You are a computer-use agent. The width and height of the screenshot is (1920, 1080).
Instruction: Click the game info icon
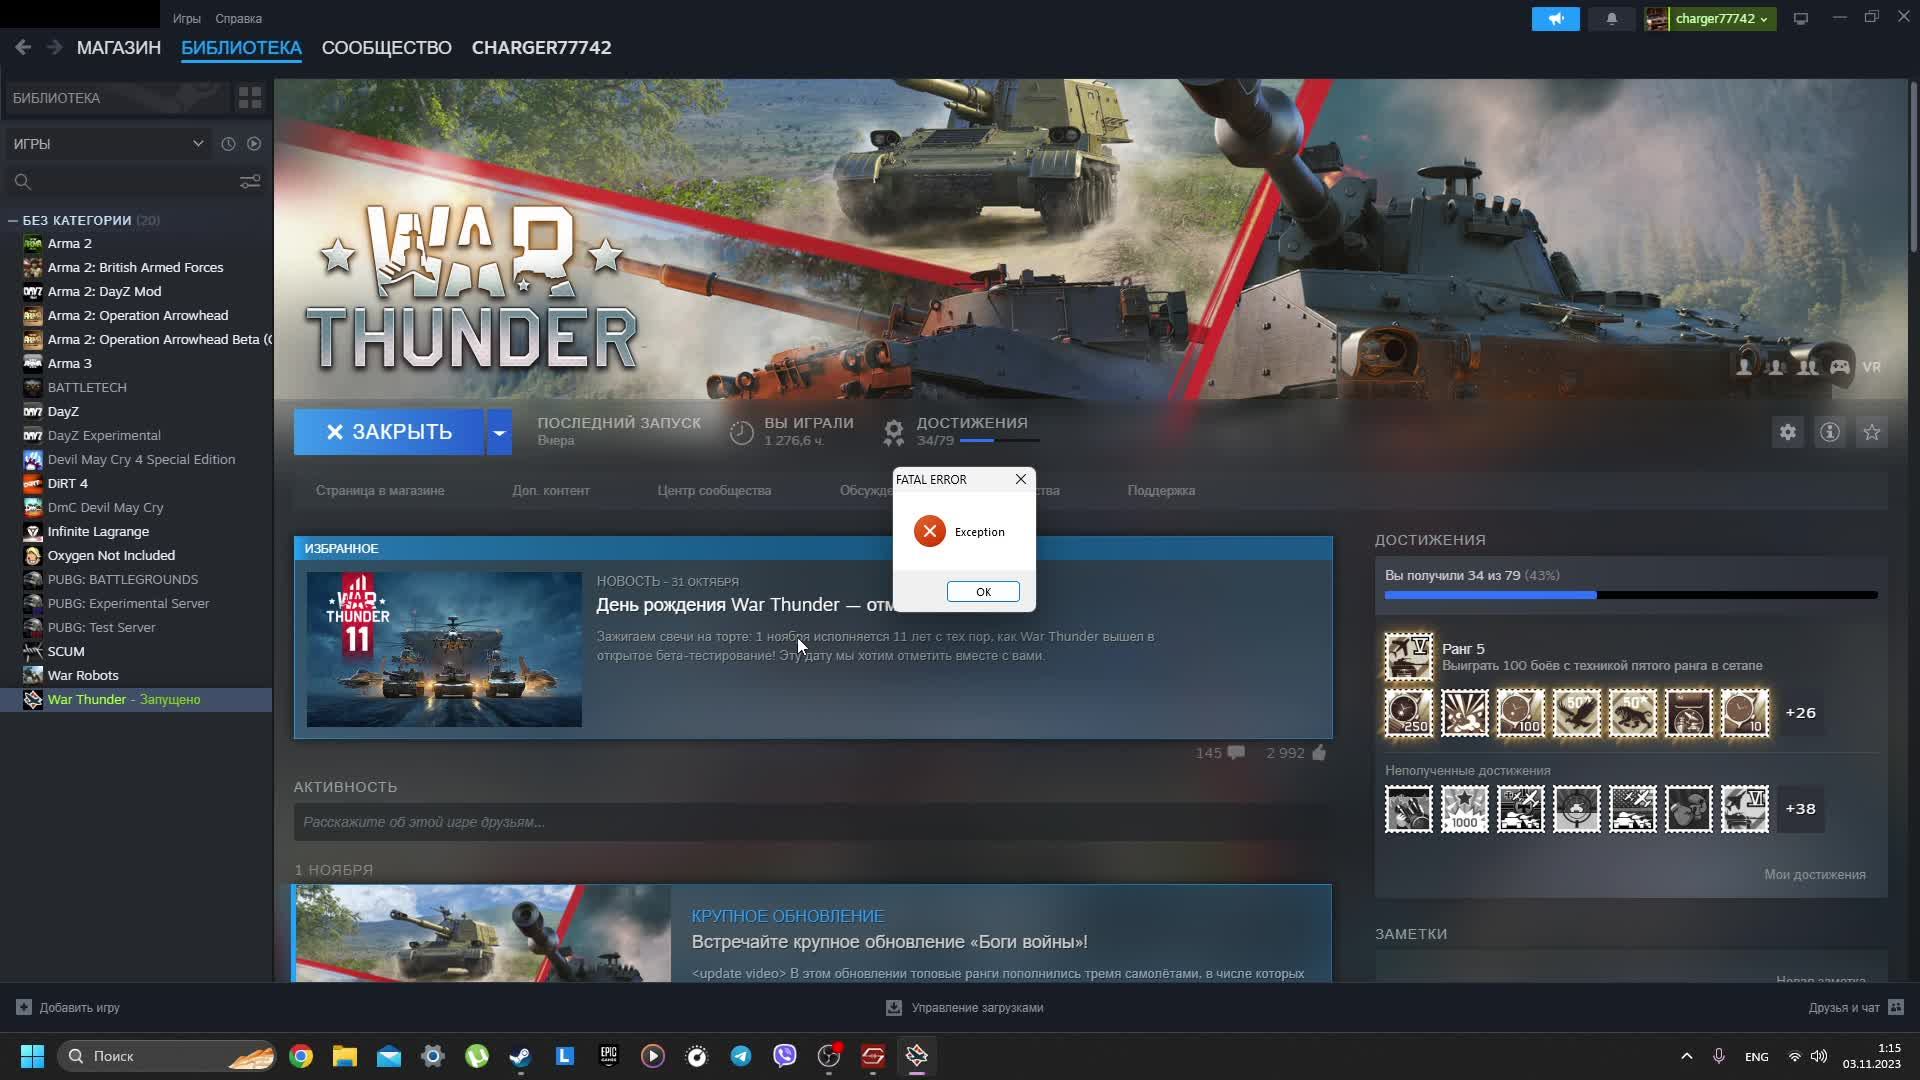(x=1829, y=432)
